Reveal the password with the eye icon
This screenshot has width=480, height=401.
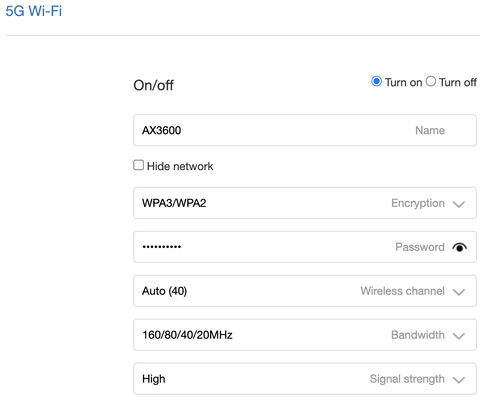[459, 247]
